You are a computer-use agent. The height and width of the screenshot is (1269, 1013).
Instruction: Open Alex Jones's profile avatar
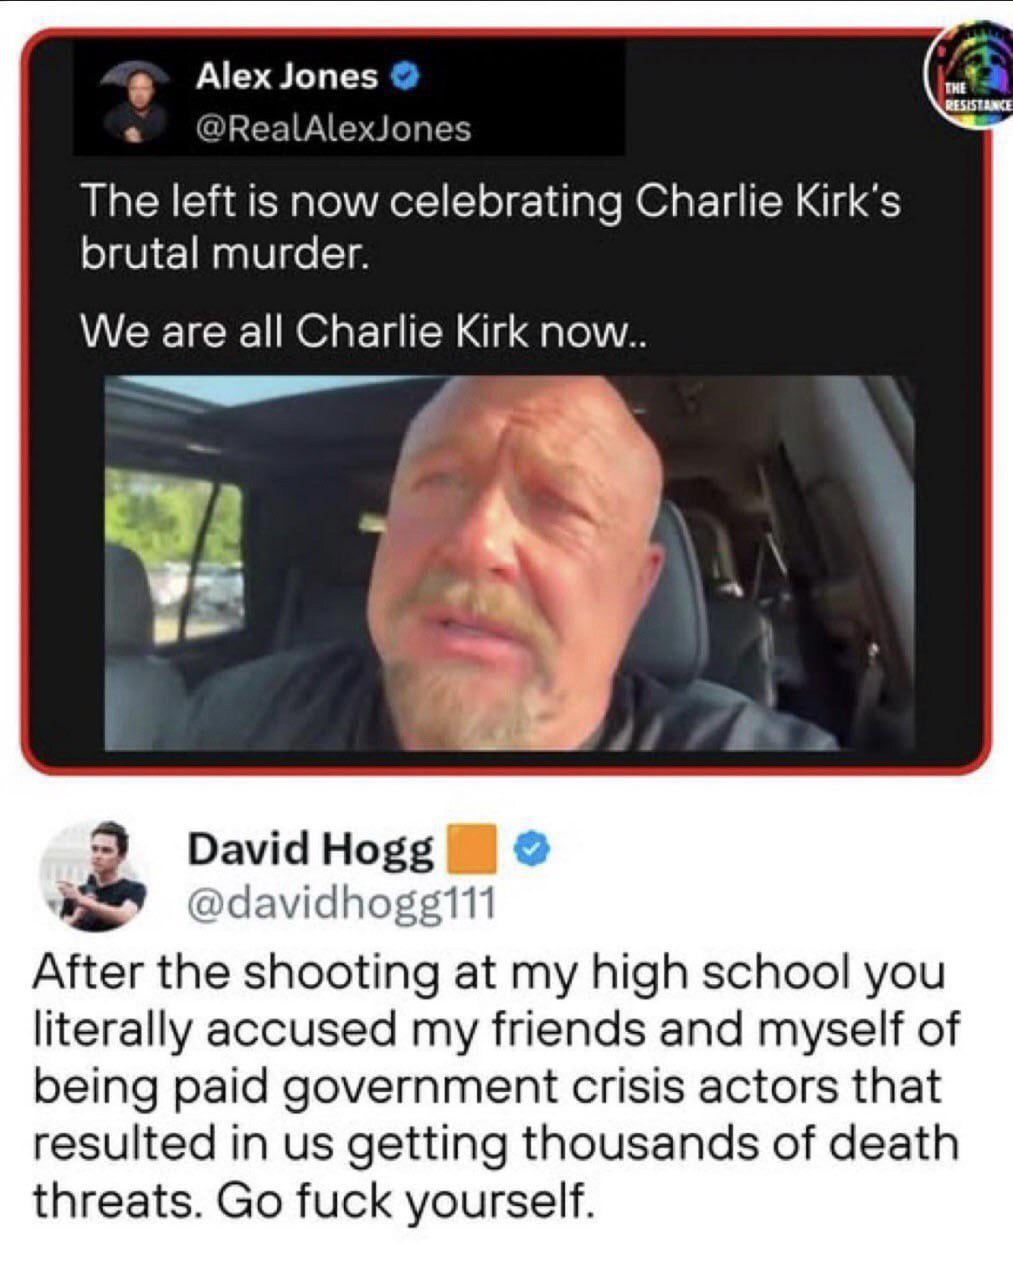[135, 105]
